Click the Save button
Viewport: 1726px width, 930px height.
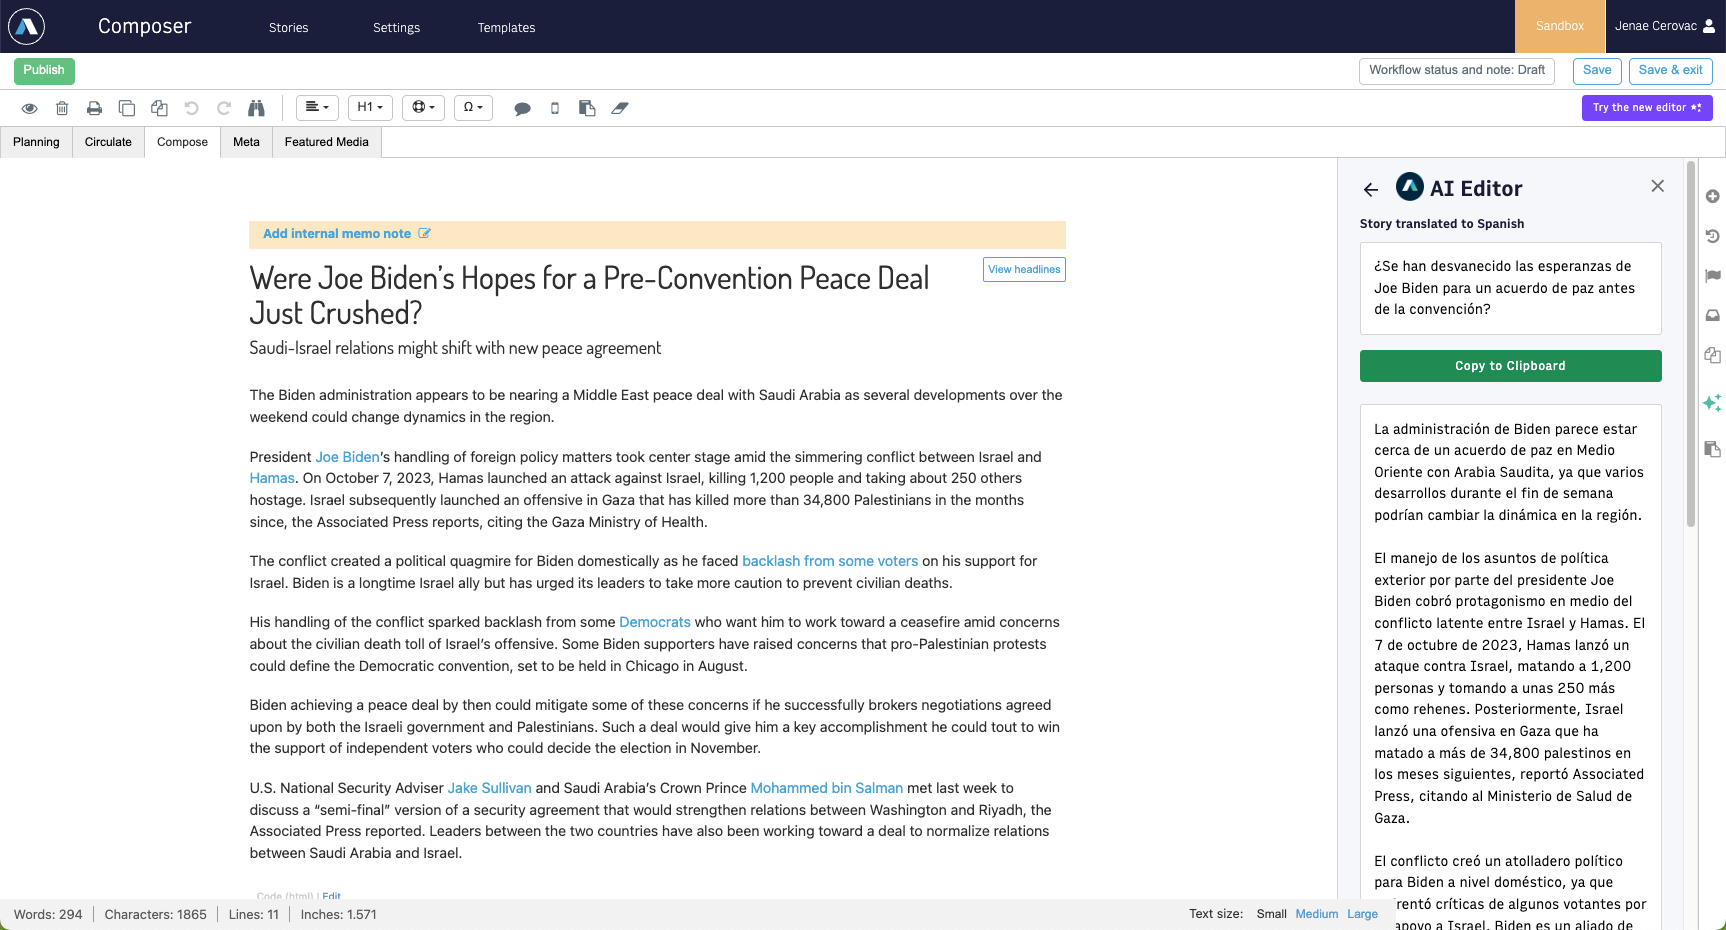coord(1597,71)
